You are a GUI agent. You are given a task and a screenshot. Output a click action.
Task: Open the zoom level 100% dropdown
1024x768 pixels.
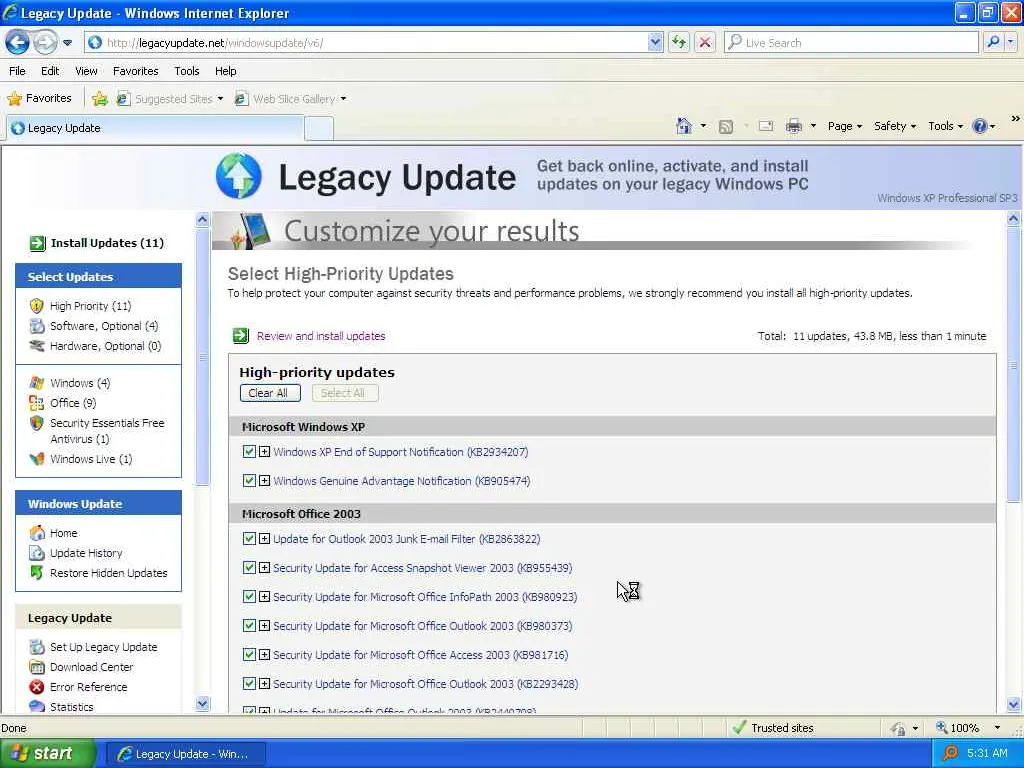click(x=997, y=728)
